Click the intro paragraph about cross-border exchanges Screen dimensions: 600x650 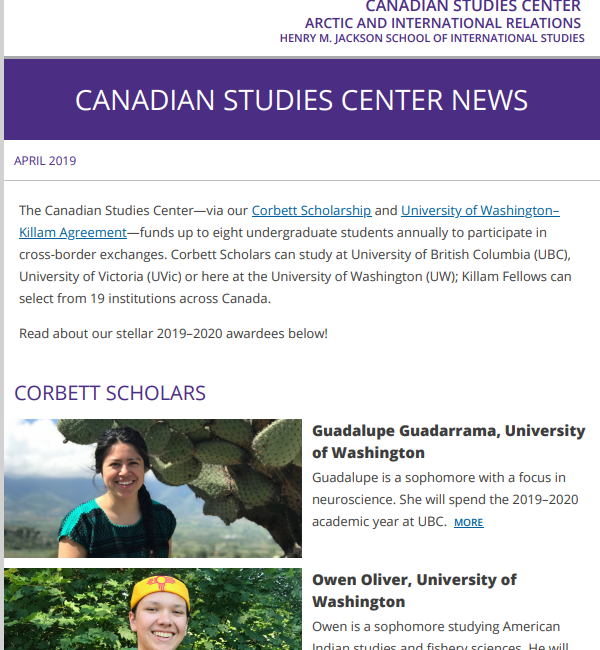point(295,255)
